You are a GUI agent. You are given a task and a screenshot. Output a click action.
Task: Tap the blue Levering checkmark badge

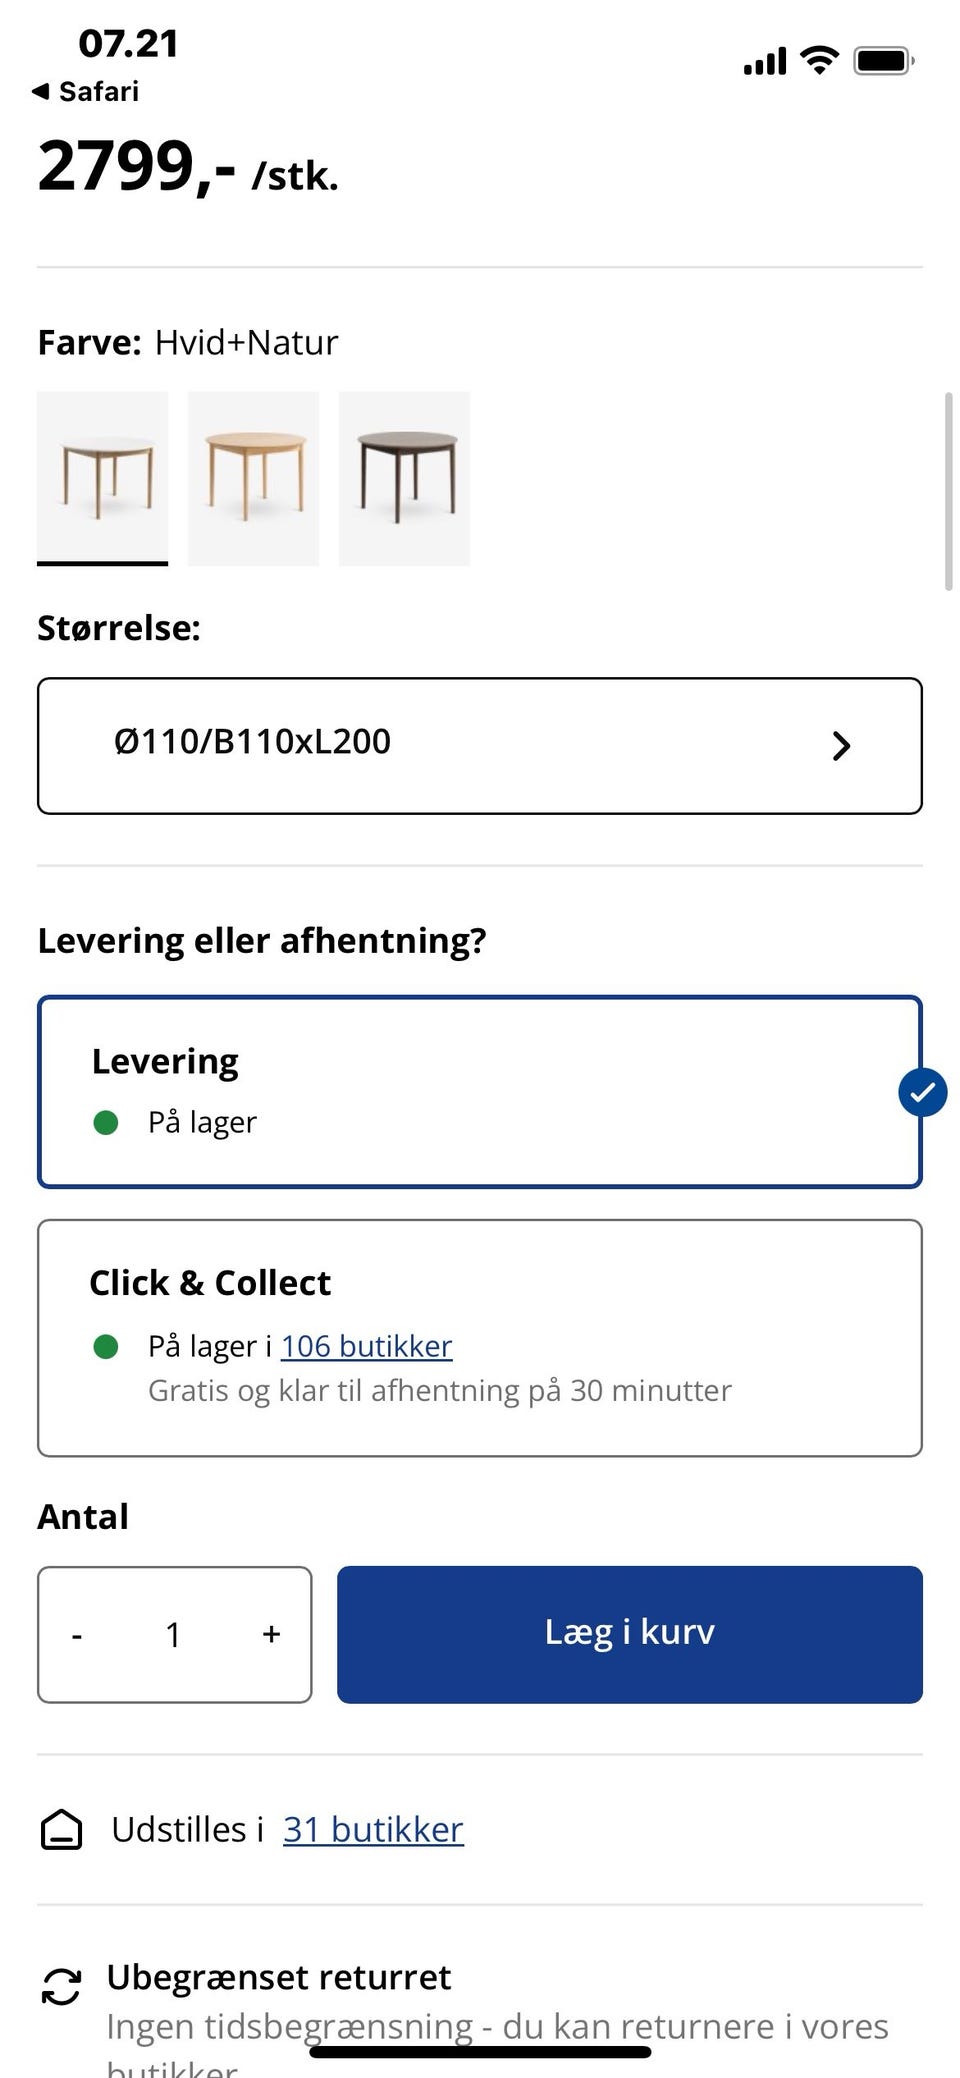point(922,1092)
